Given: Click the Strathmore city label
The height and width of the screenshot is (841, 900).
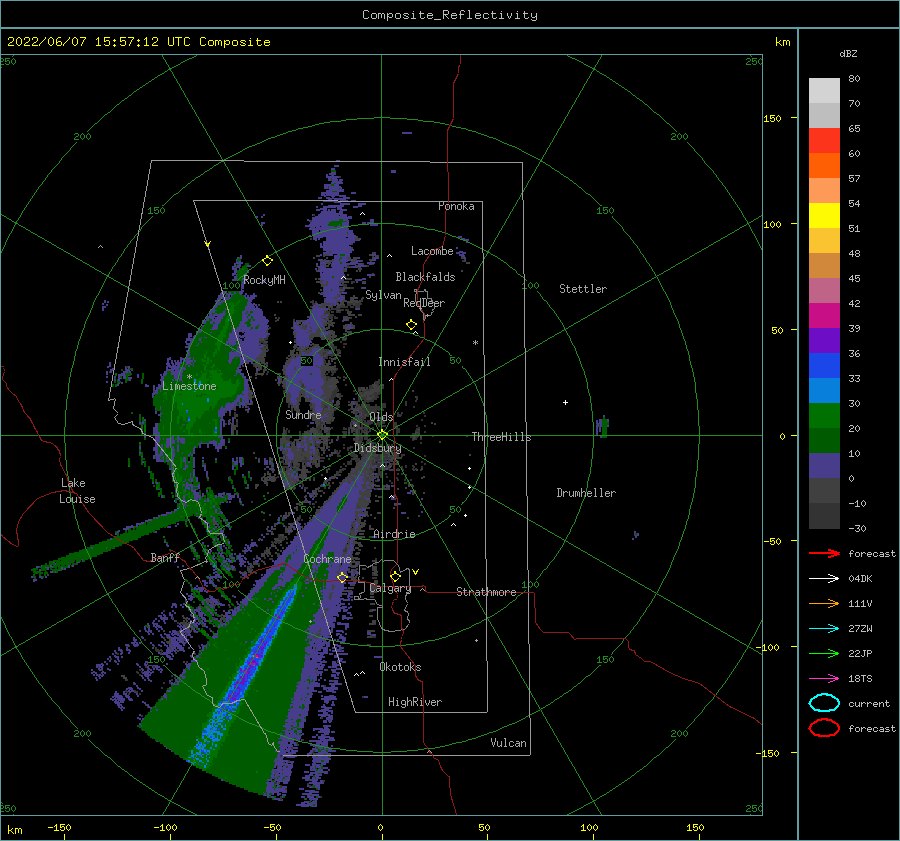Looking at the screenshot, I should click(486, 592).
